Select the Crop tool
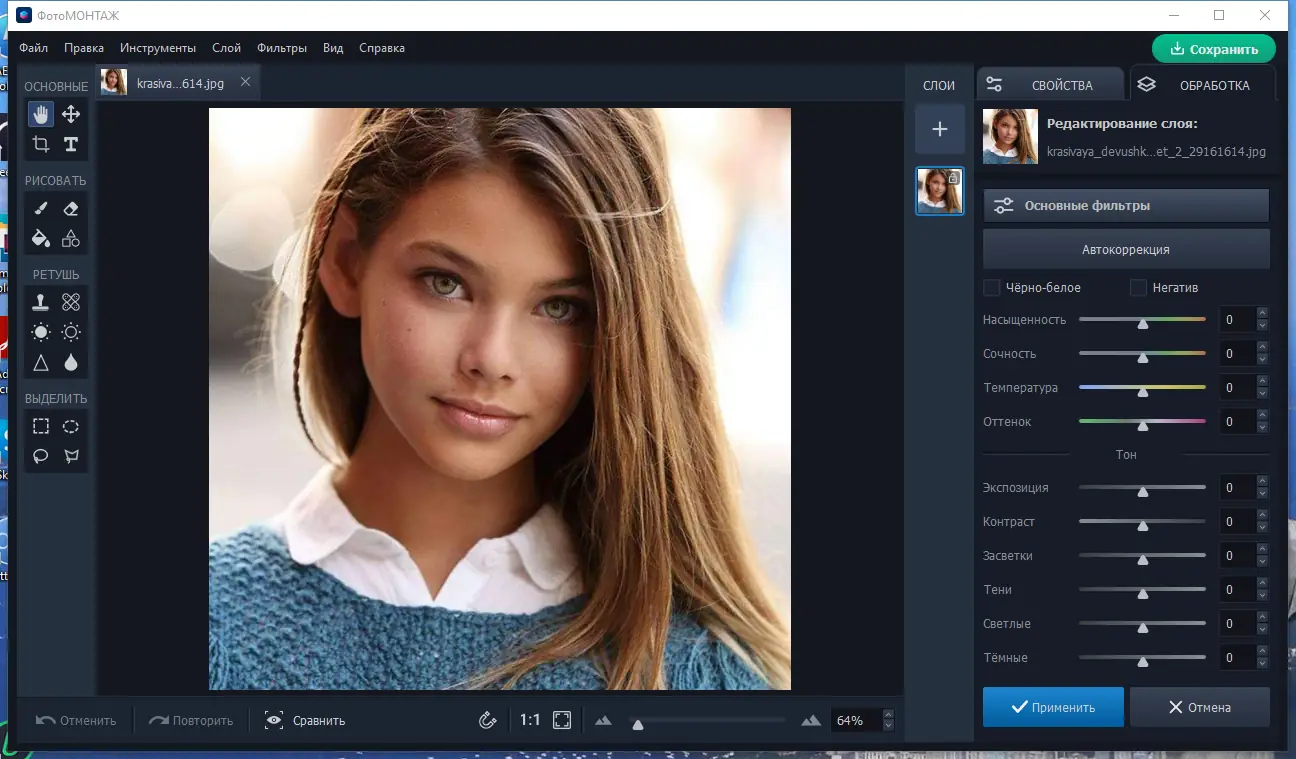 (41, 144)
